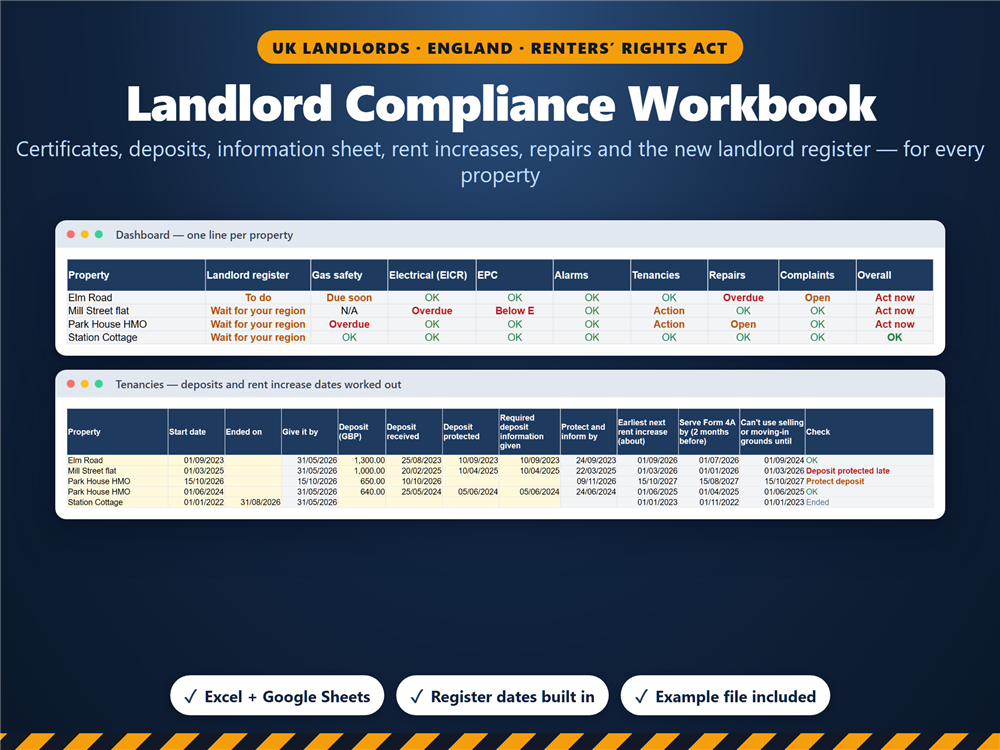Select the 'Register dates built in' pill

(502, 696)
